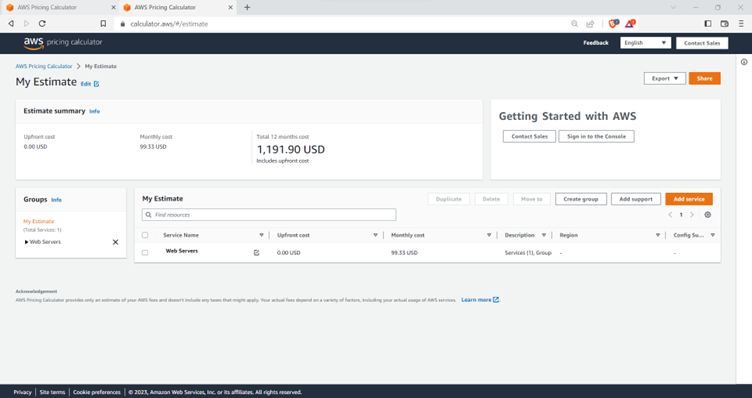Sort by Upfront cost column arrow

point(376,235)
